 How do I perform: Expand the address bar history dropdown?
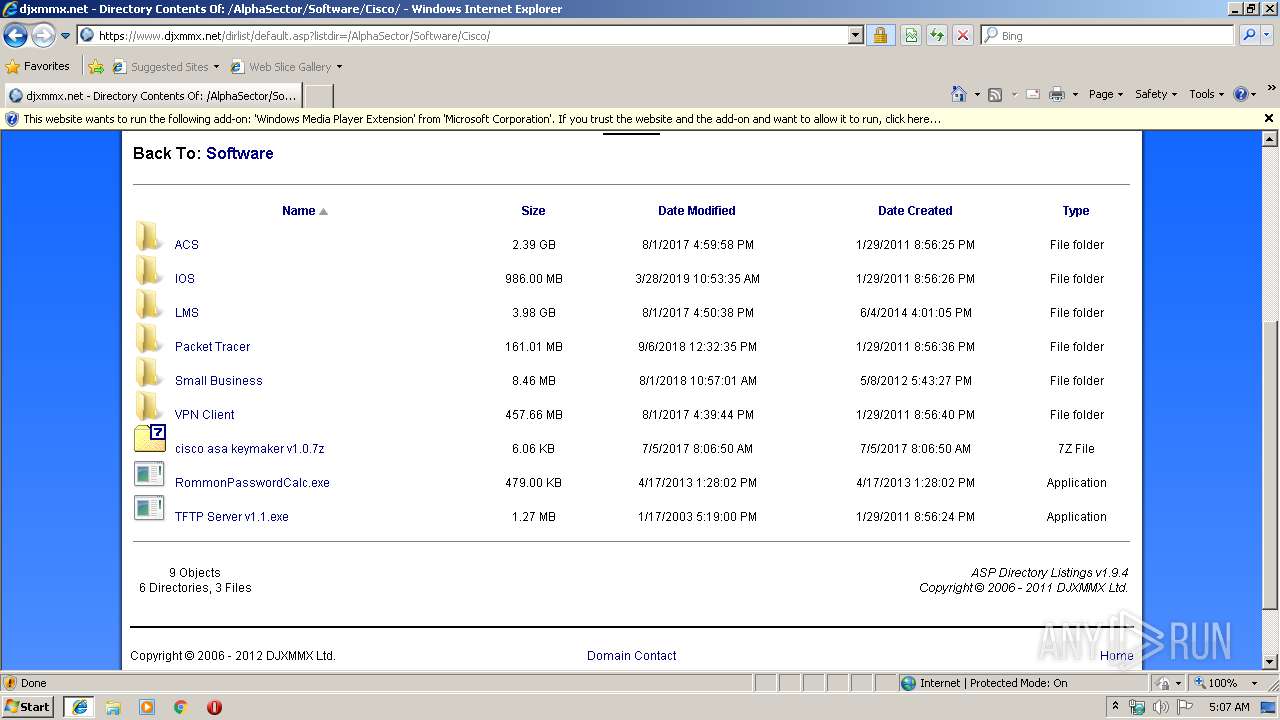pyautogui.click(x=856, y=36)
